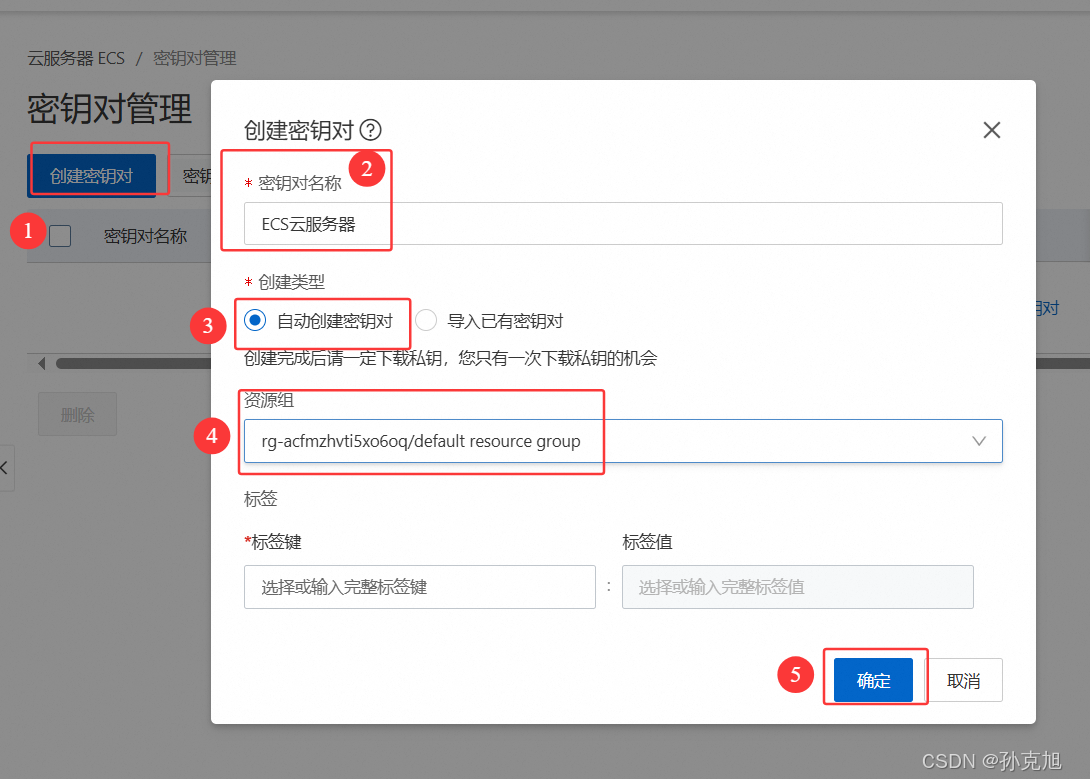The image size is (1090, 779).
Task: Click the 标签键 input field
Action: click(420, 587)
